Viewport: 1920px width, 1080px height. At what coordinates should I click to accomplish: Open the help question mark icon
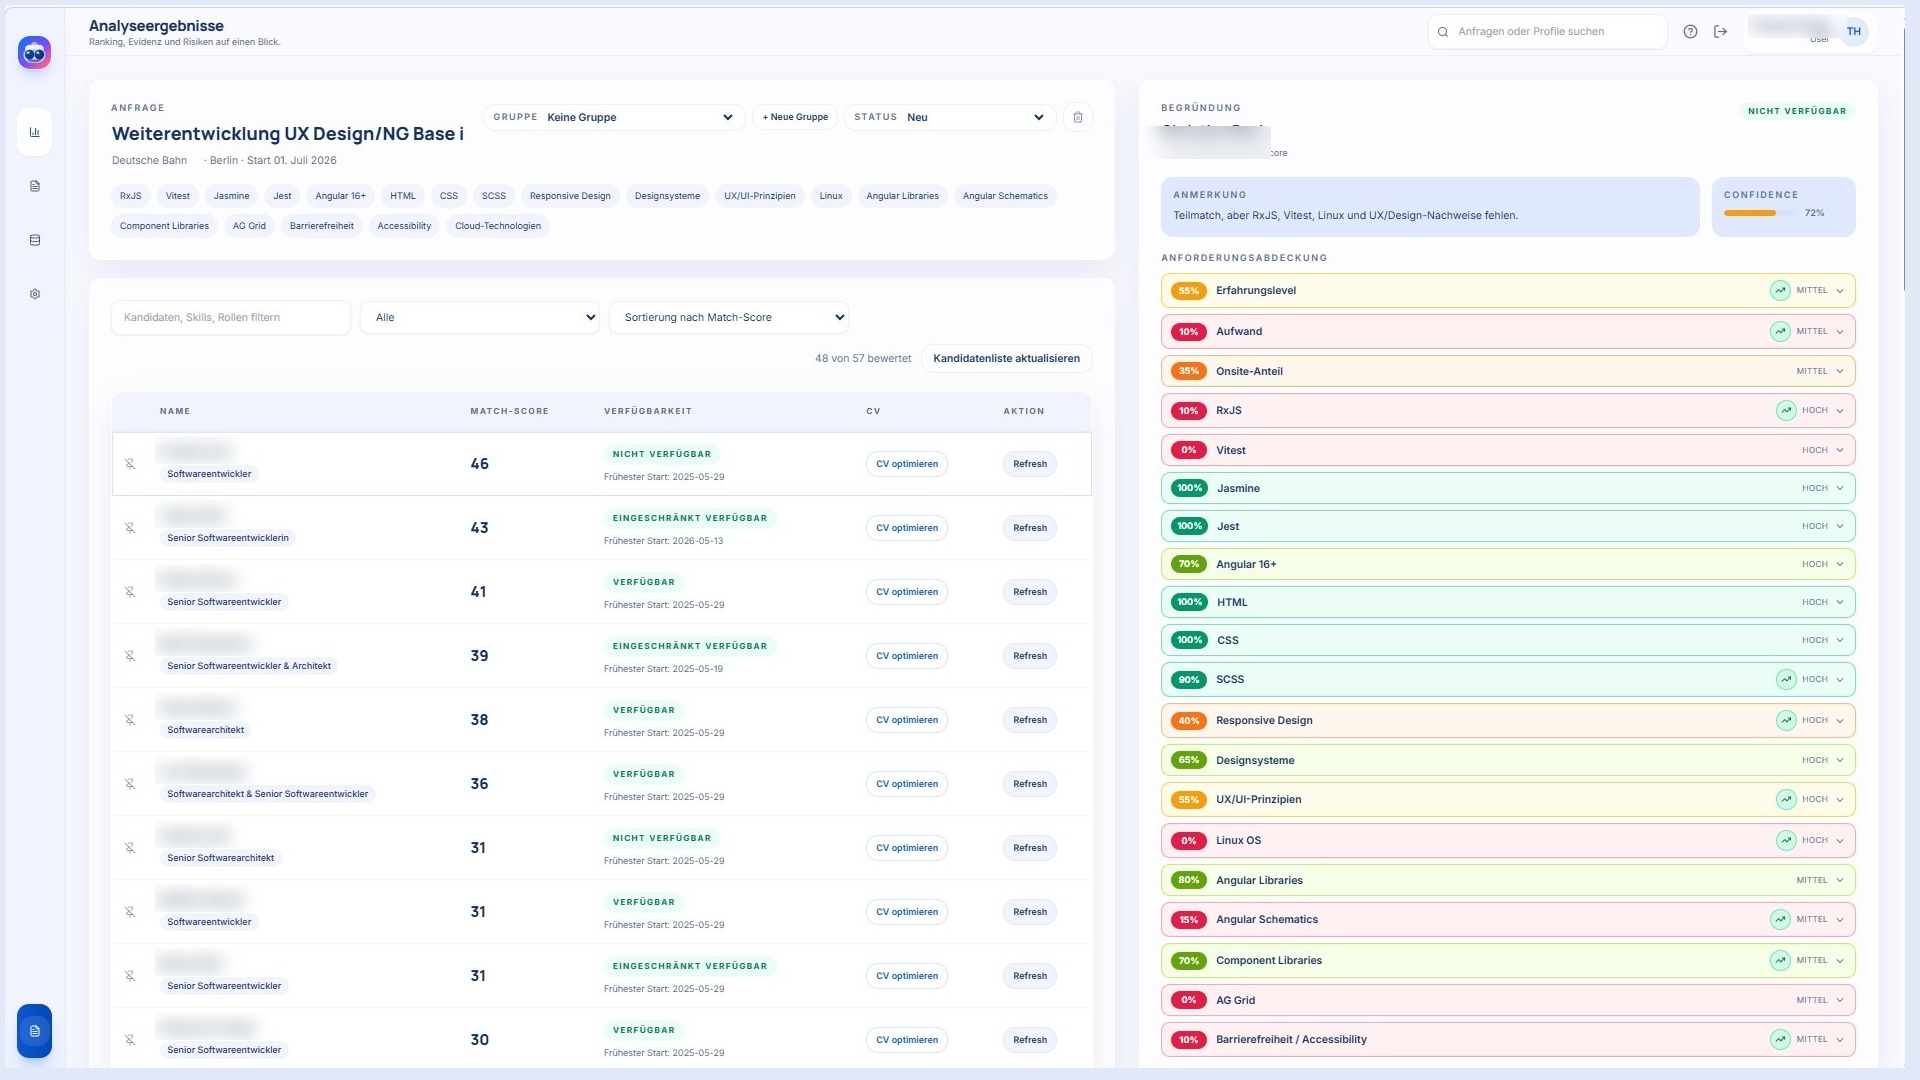(x=1690, y=32)
